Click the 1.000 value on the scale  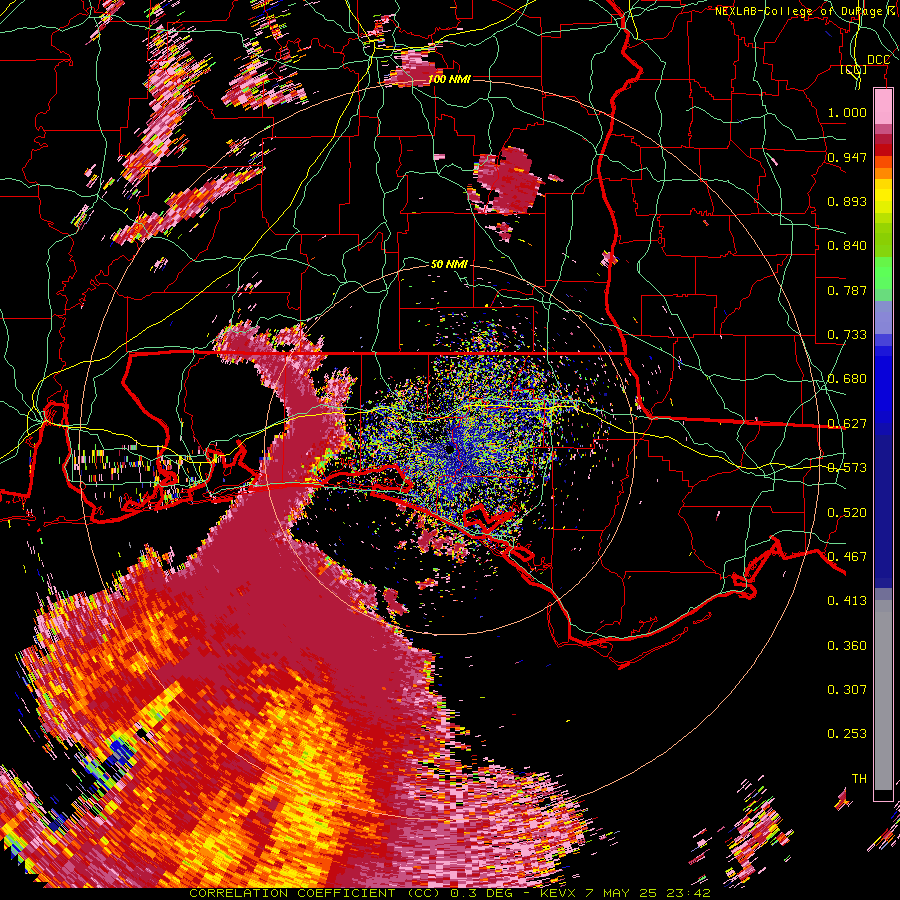tap(847, 112)
